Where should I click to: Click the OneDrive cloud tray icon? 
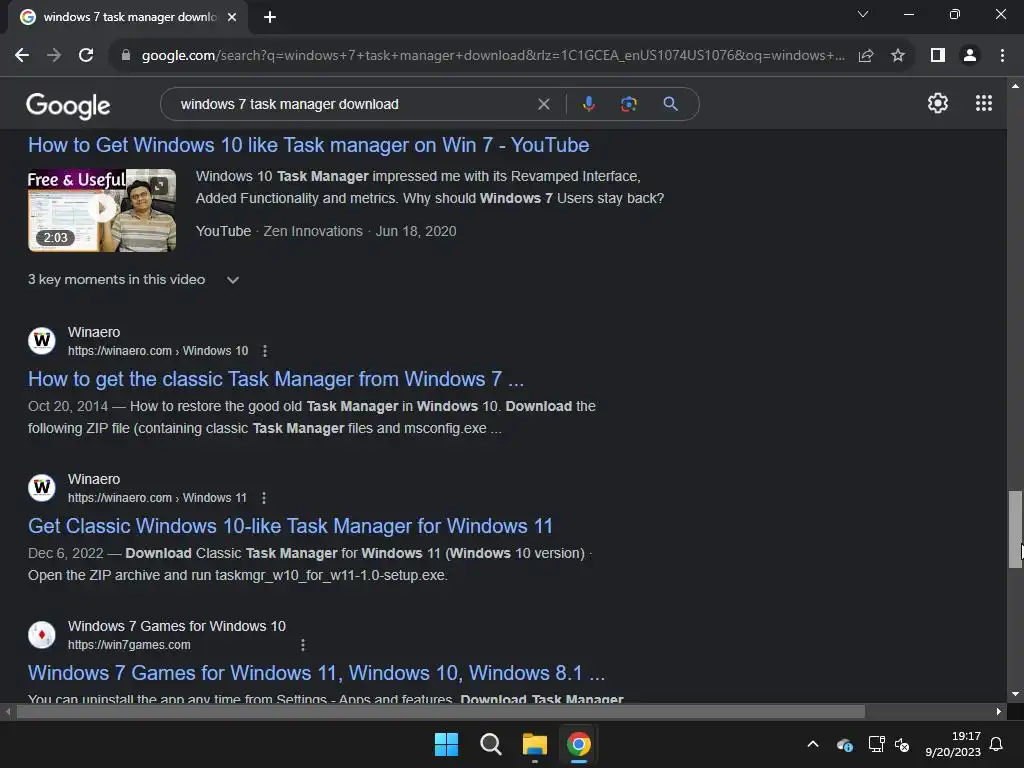[x=844, y=744]
